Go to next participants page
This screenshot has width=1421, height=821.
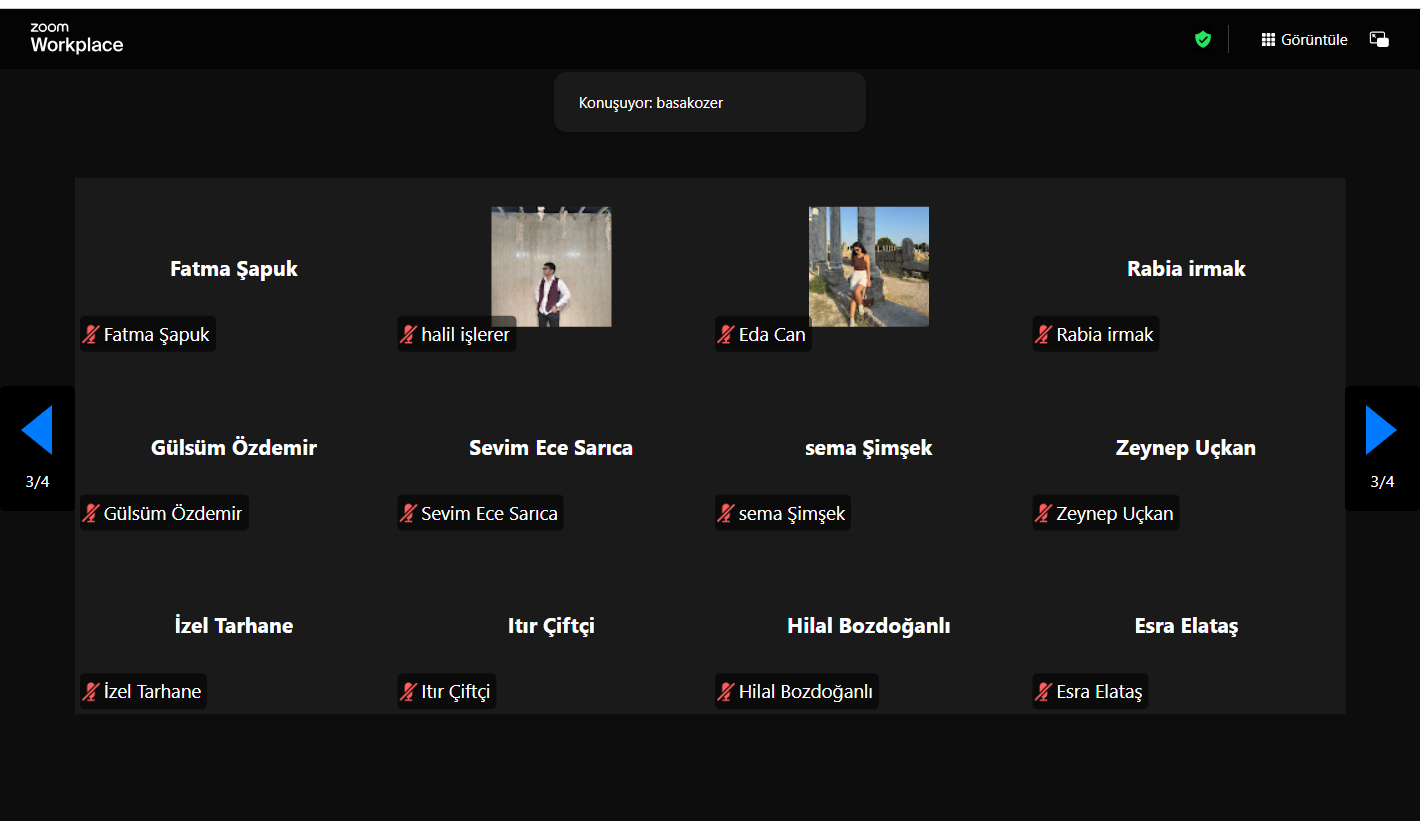coord(1381,431)
